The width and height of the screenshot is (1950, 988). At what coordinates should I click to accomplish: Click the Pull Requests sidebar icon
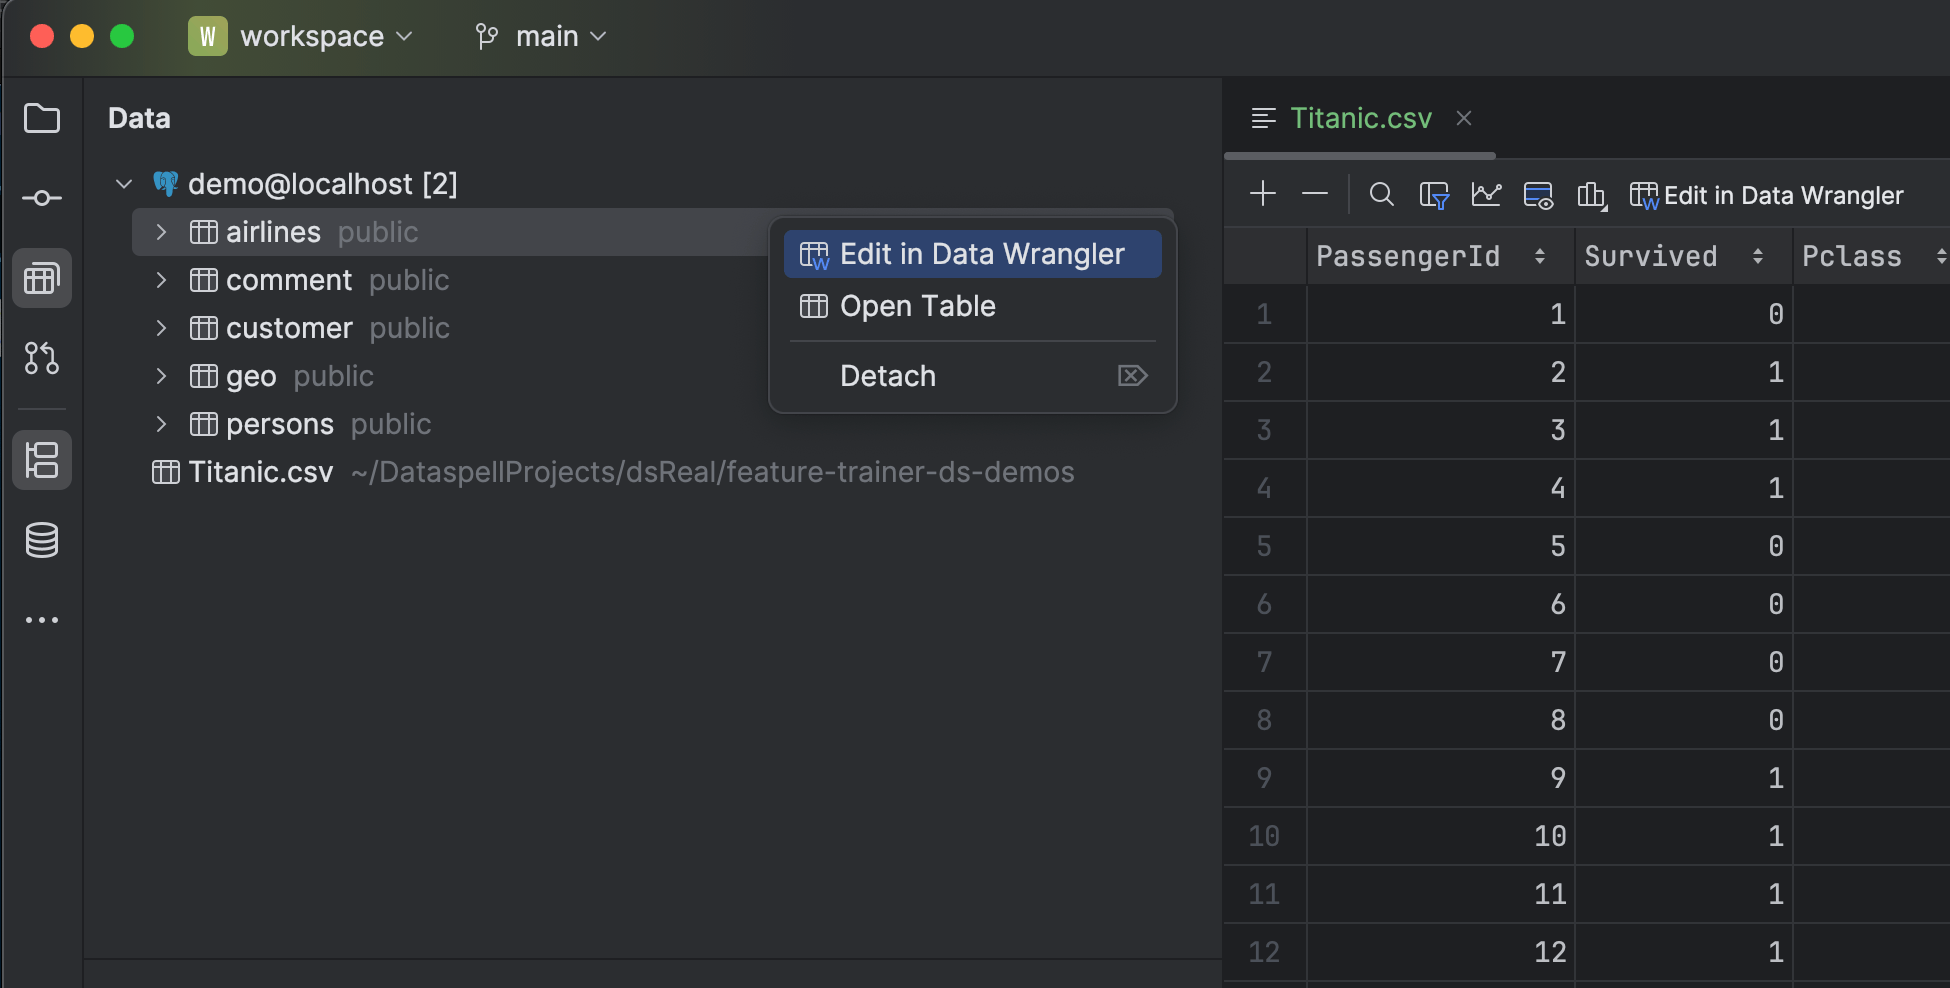tap(42, 358)
